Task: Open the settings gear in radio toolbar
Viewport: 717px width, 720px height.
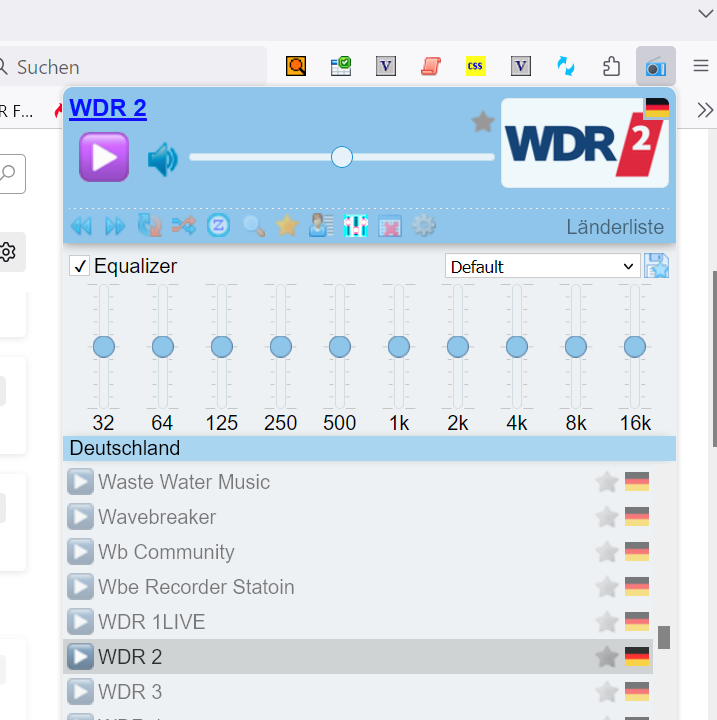Action: [x=424, y=226]
